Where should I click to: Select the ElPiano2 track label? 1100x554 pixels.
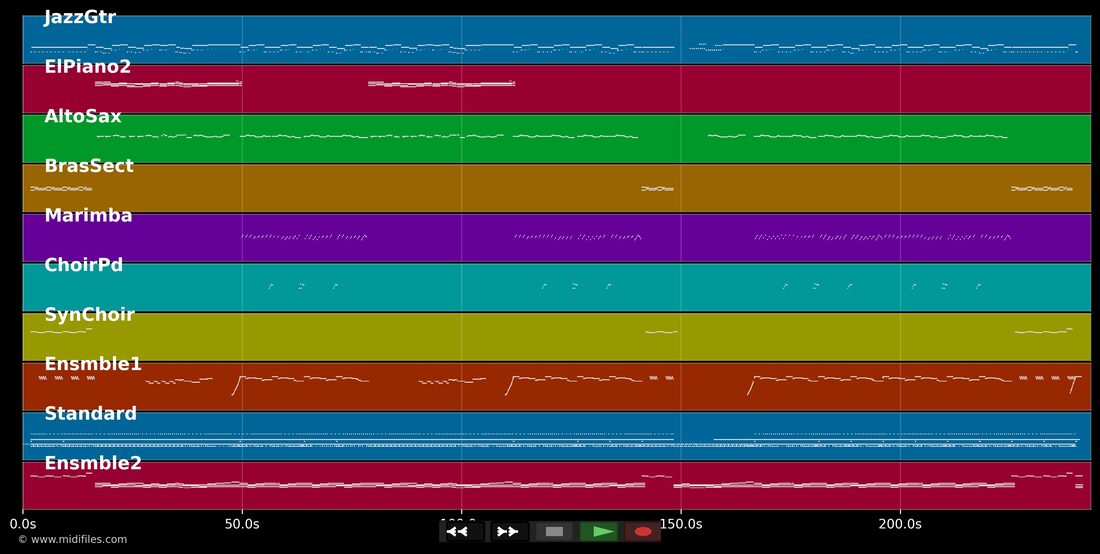click(x=87, y=67)
